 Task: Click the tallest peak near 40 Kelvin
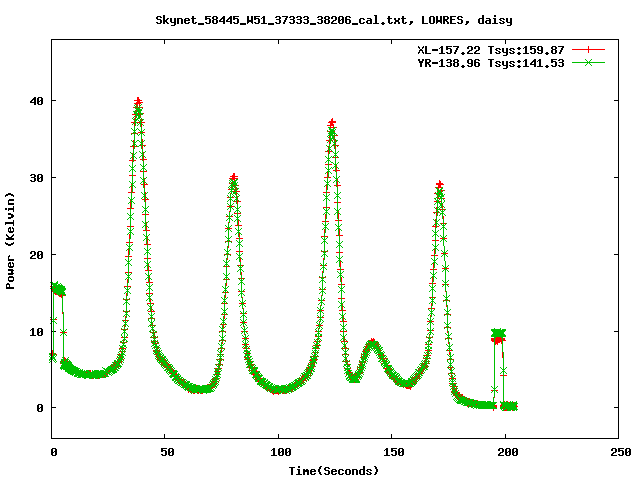(x=138, y=101)
